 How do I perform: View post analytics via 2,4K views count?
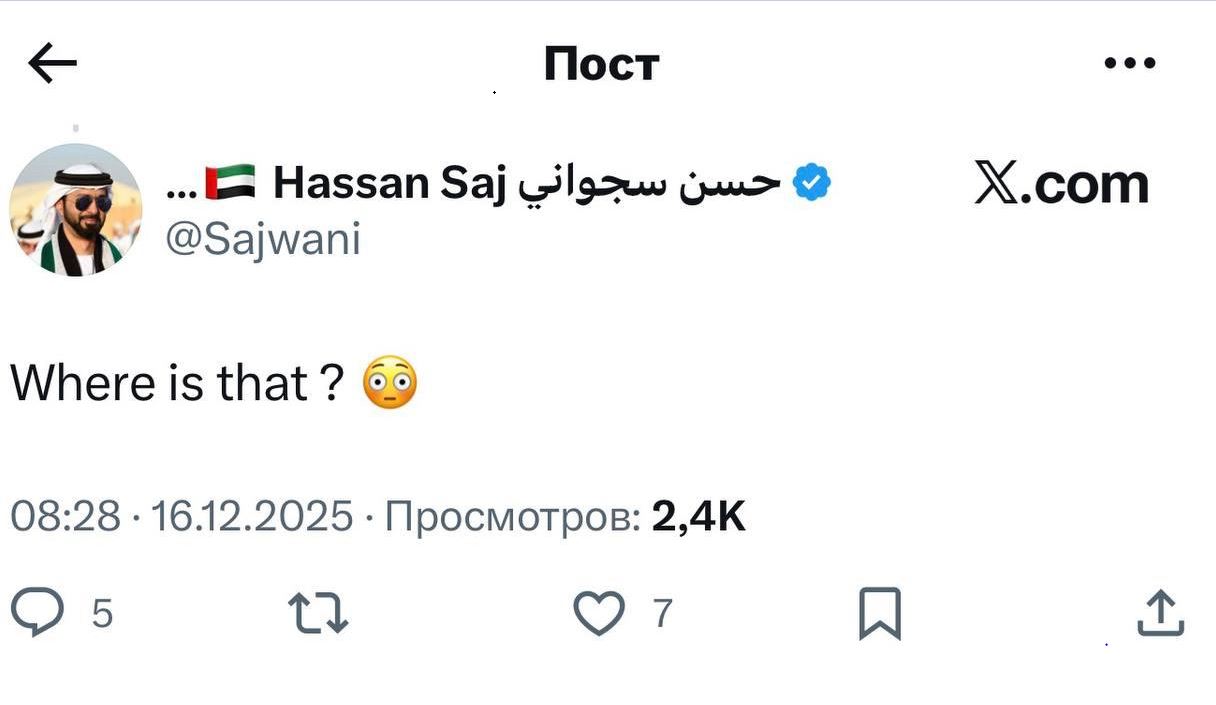pos(698,517)
